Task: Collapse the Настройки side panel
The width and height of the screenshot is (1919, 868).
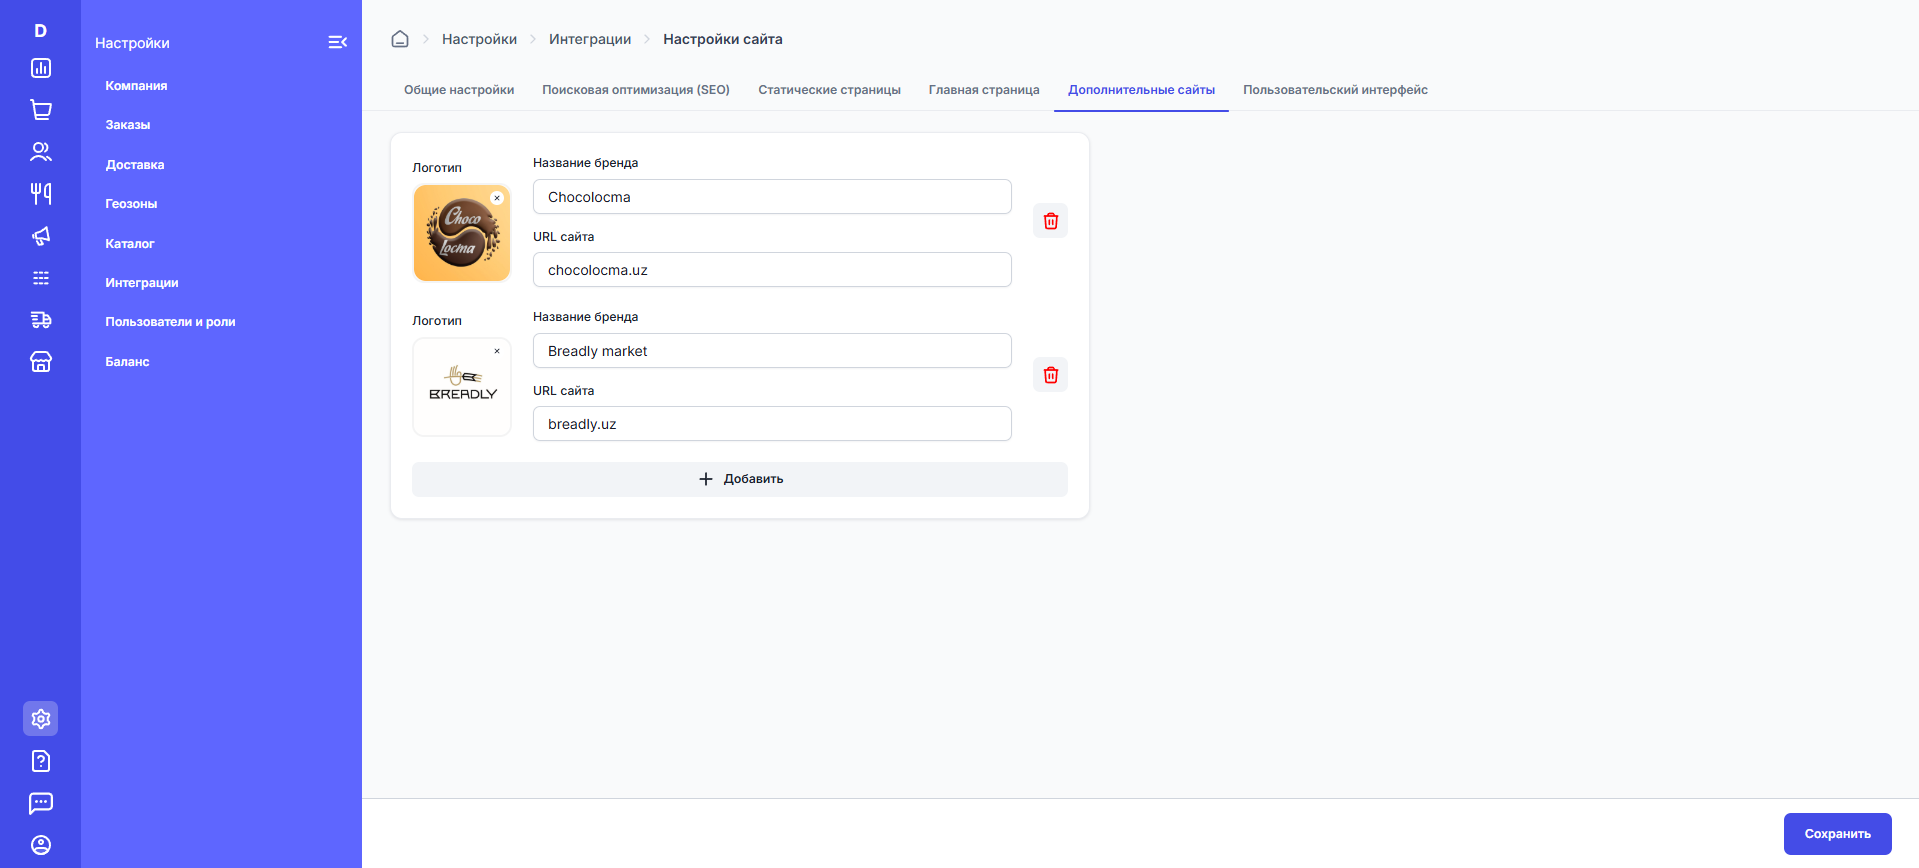Action: click(x=337, y=42)
